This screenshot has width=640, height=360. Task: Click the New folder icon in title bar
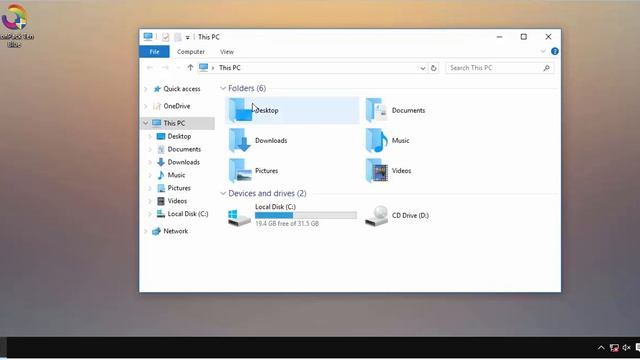point(178,37)
